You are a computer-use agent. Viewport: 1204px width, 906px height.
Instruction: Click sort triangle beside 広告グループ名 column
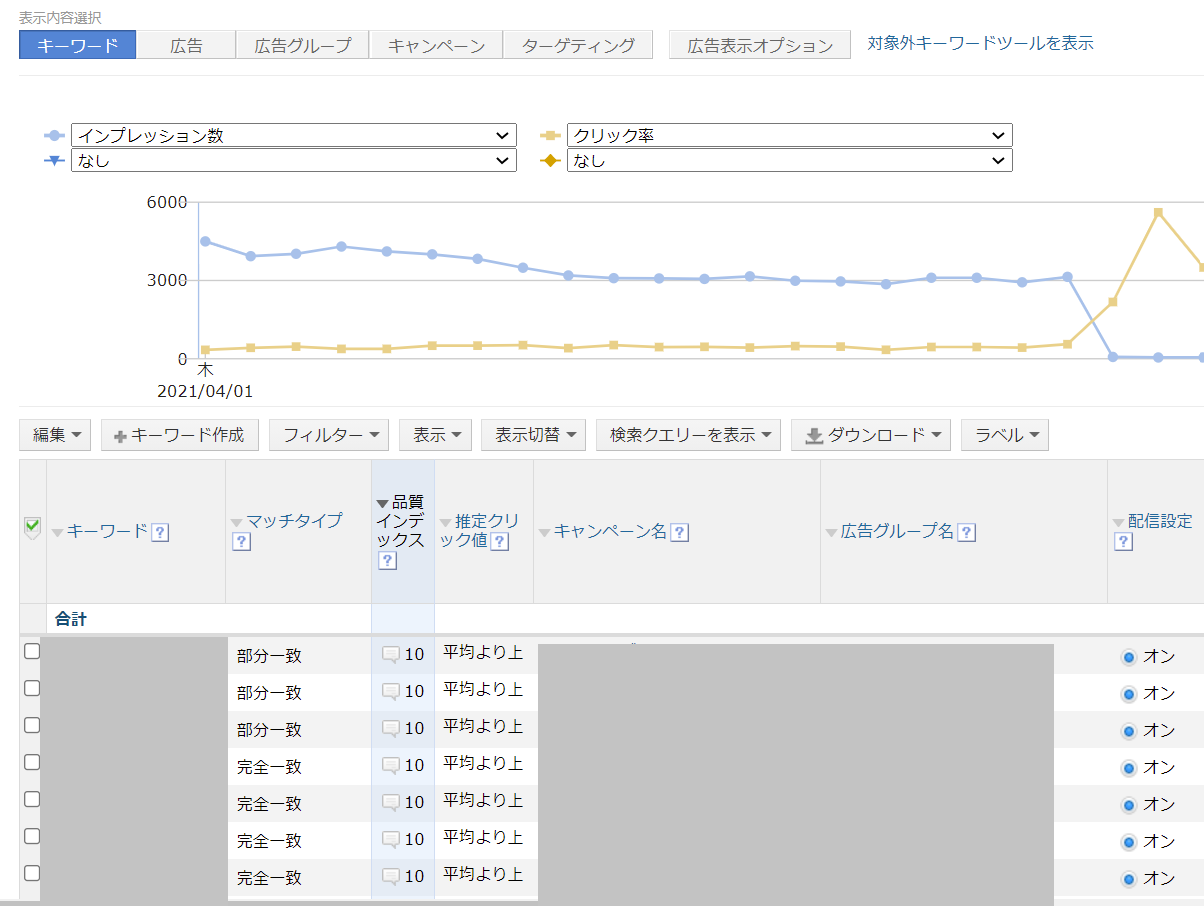tap(832, 533)
